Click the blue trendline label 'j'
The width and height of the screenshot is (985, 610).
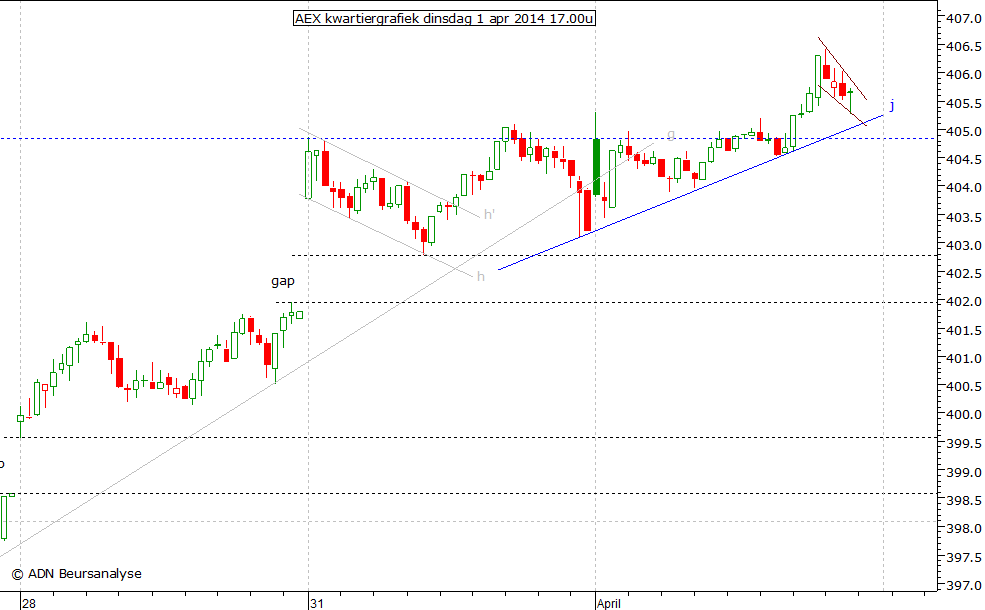891,105
